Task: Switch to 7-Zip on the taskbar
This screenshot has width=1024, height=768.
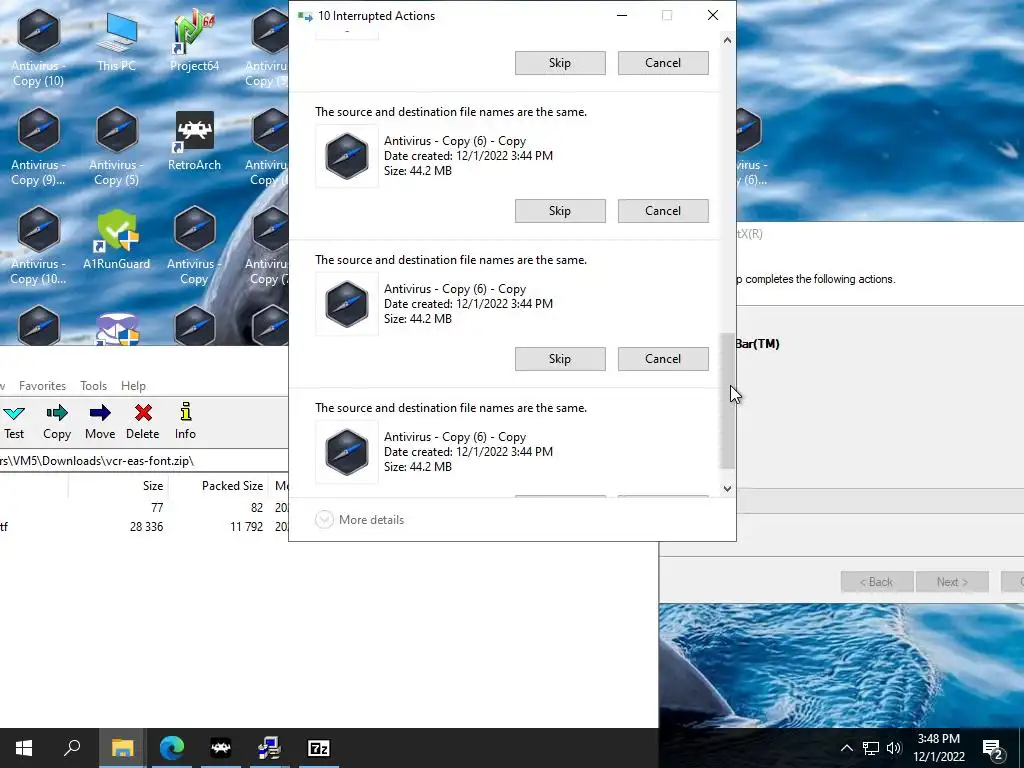Action: (x=319, y=748)
